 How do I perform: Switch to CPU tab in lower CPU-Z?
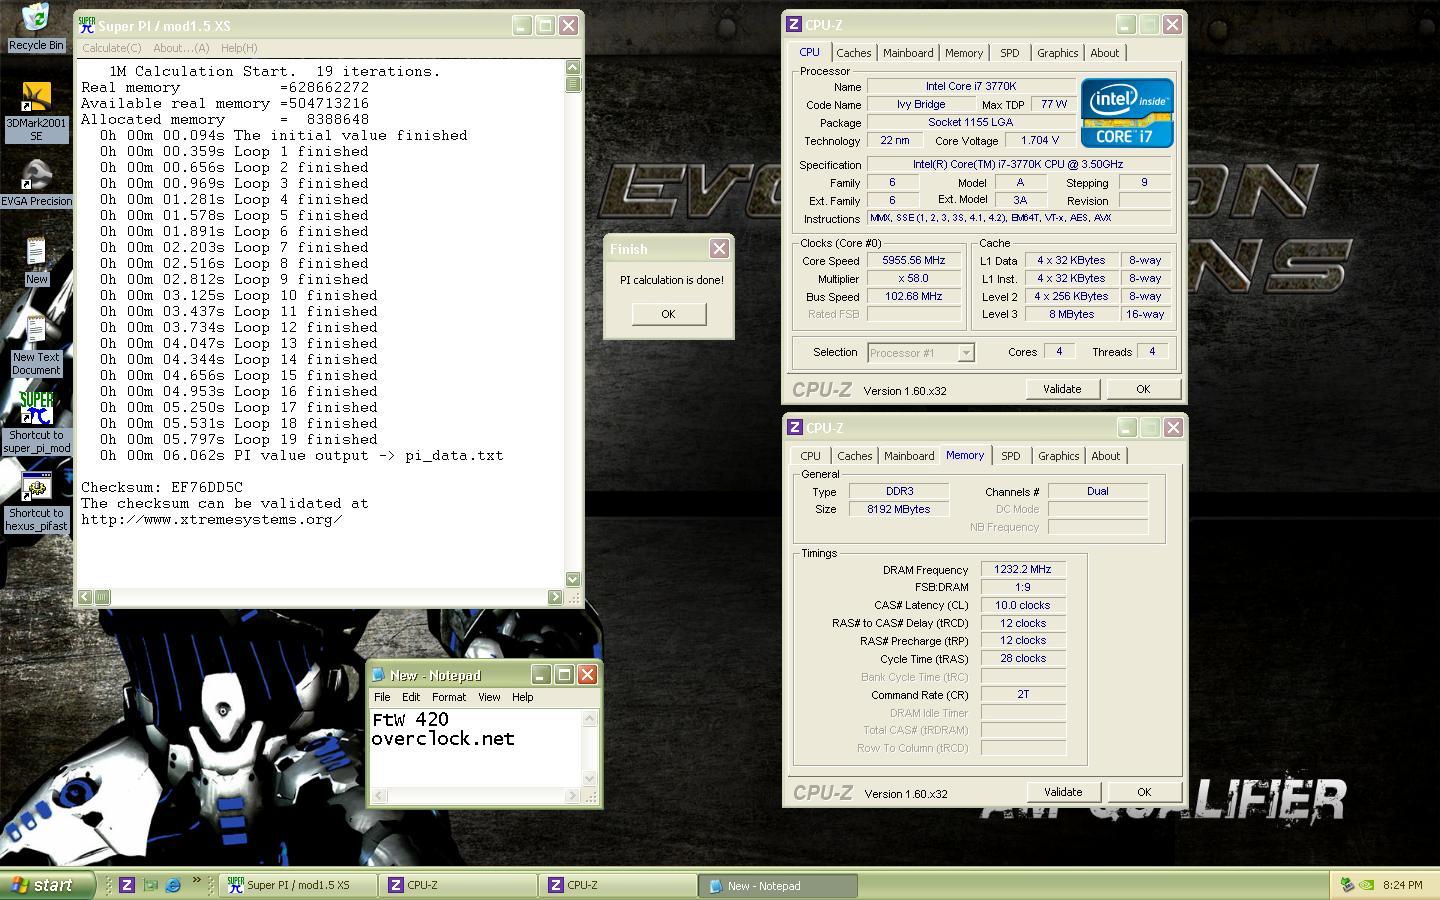[810, 456]
